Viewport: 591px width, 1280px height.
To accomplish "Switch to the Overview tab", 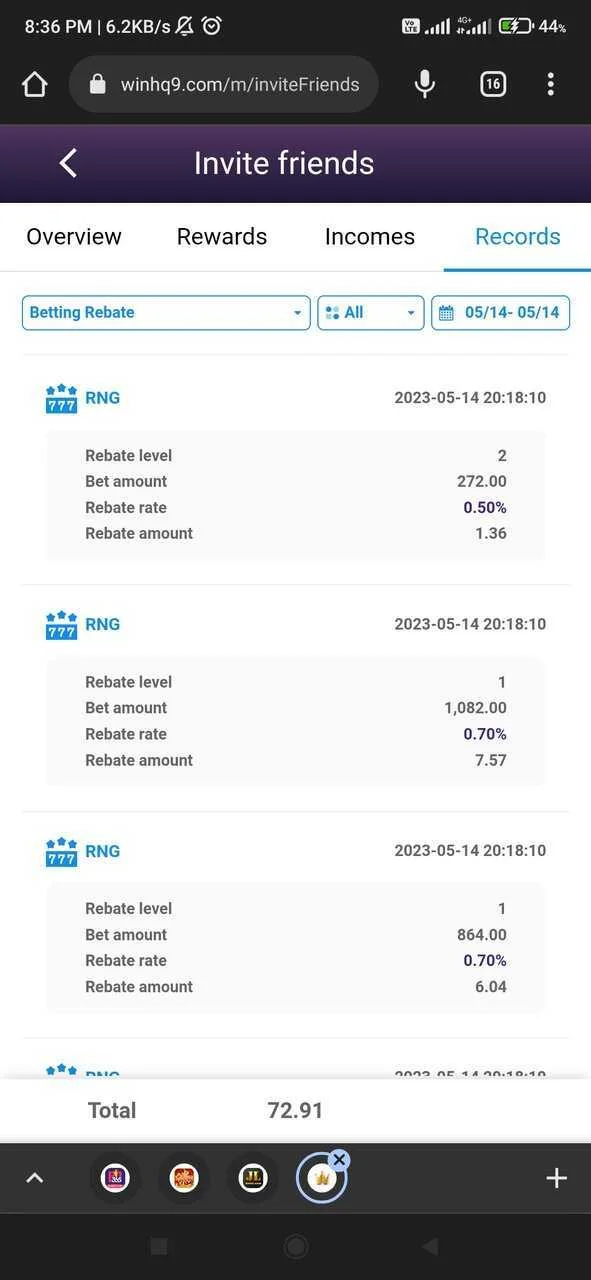I will [74, 237].
